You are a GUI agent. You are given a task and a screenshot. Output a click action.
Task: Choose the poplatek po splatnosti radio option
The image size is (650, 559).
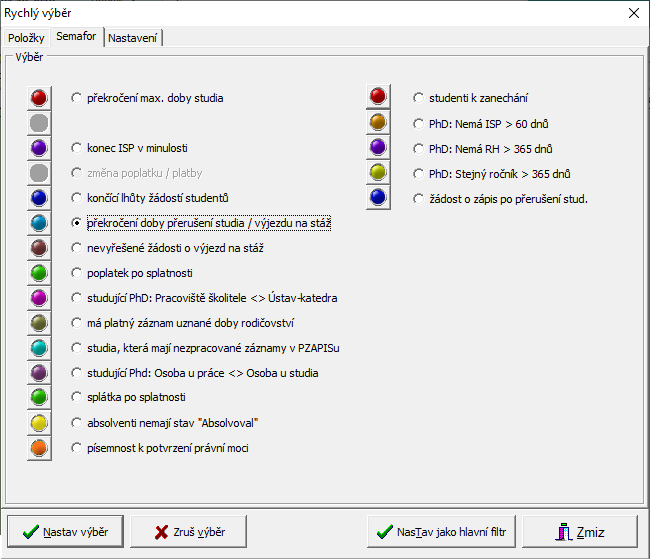(78, 273)
